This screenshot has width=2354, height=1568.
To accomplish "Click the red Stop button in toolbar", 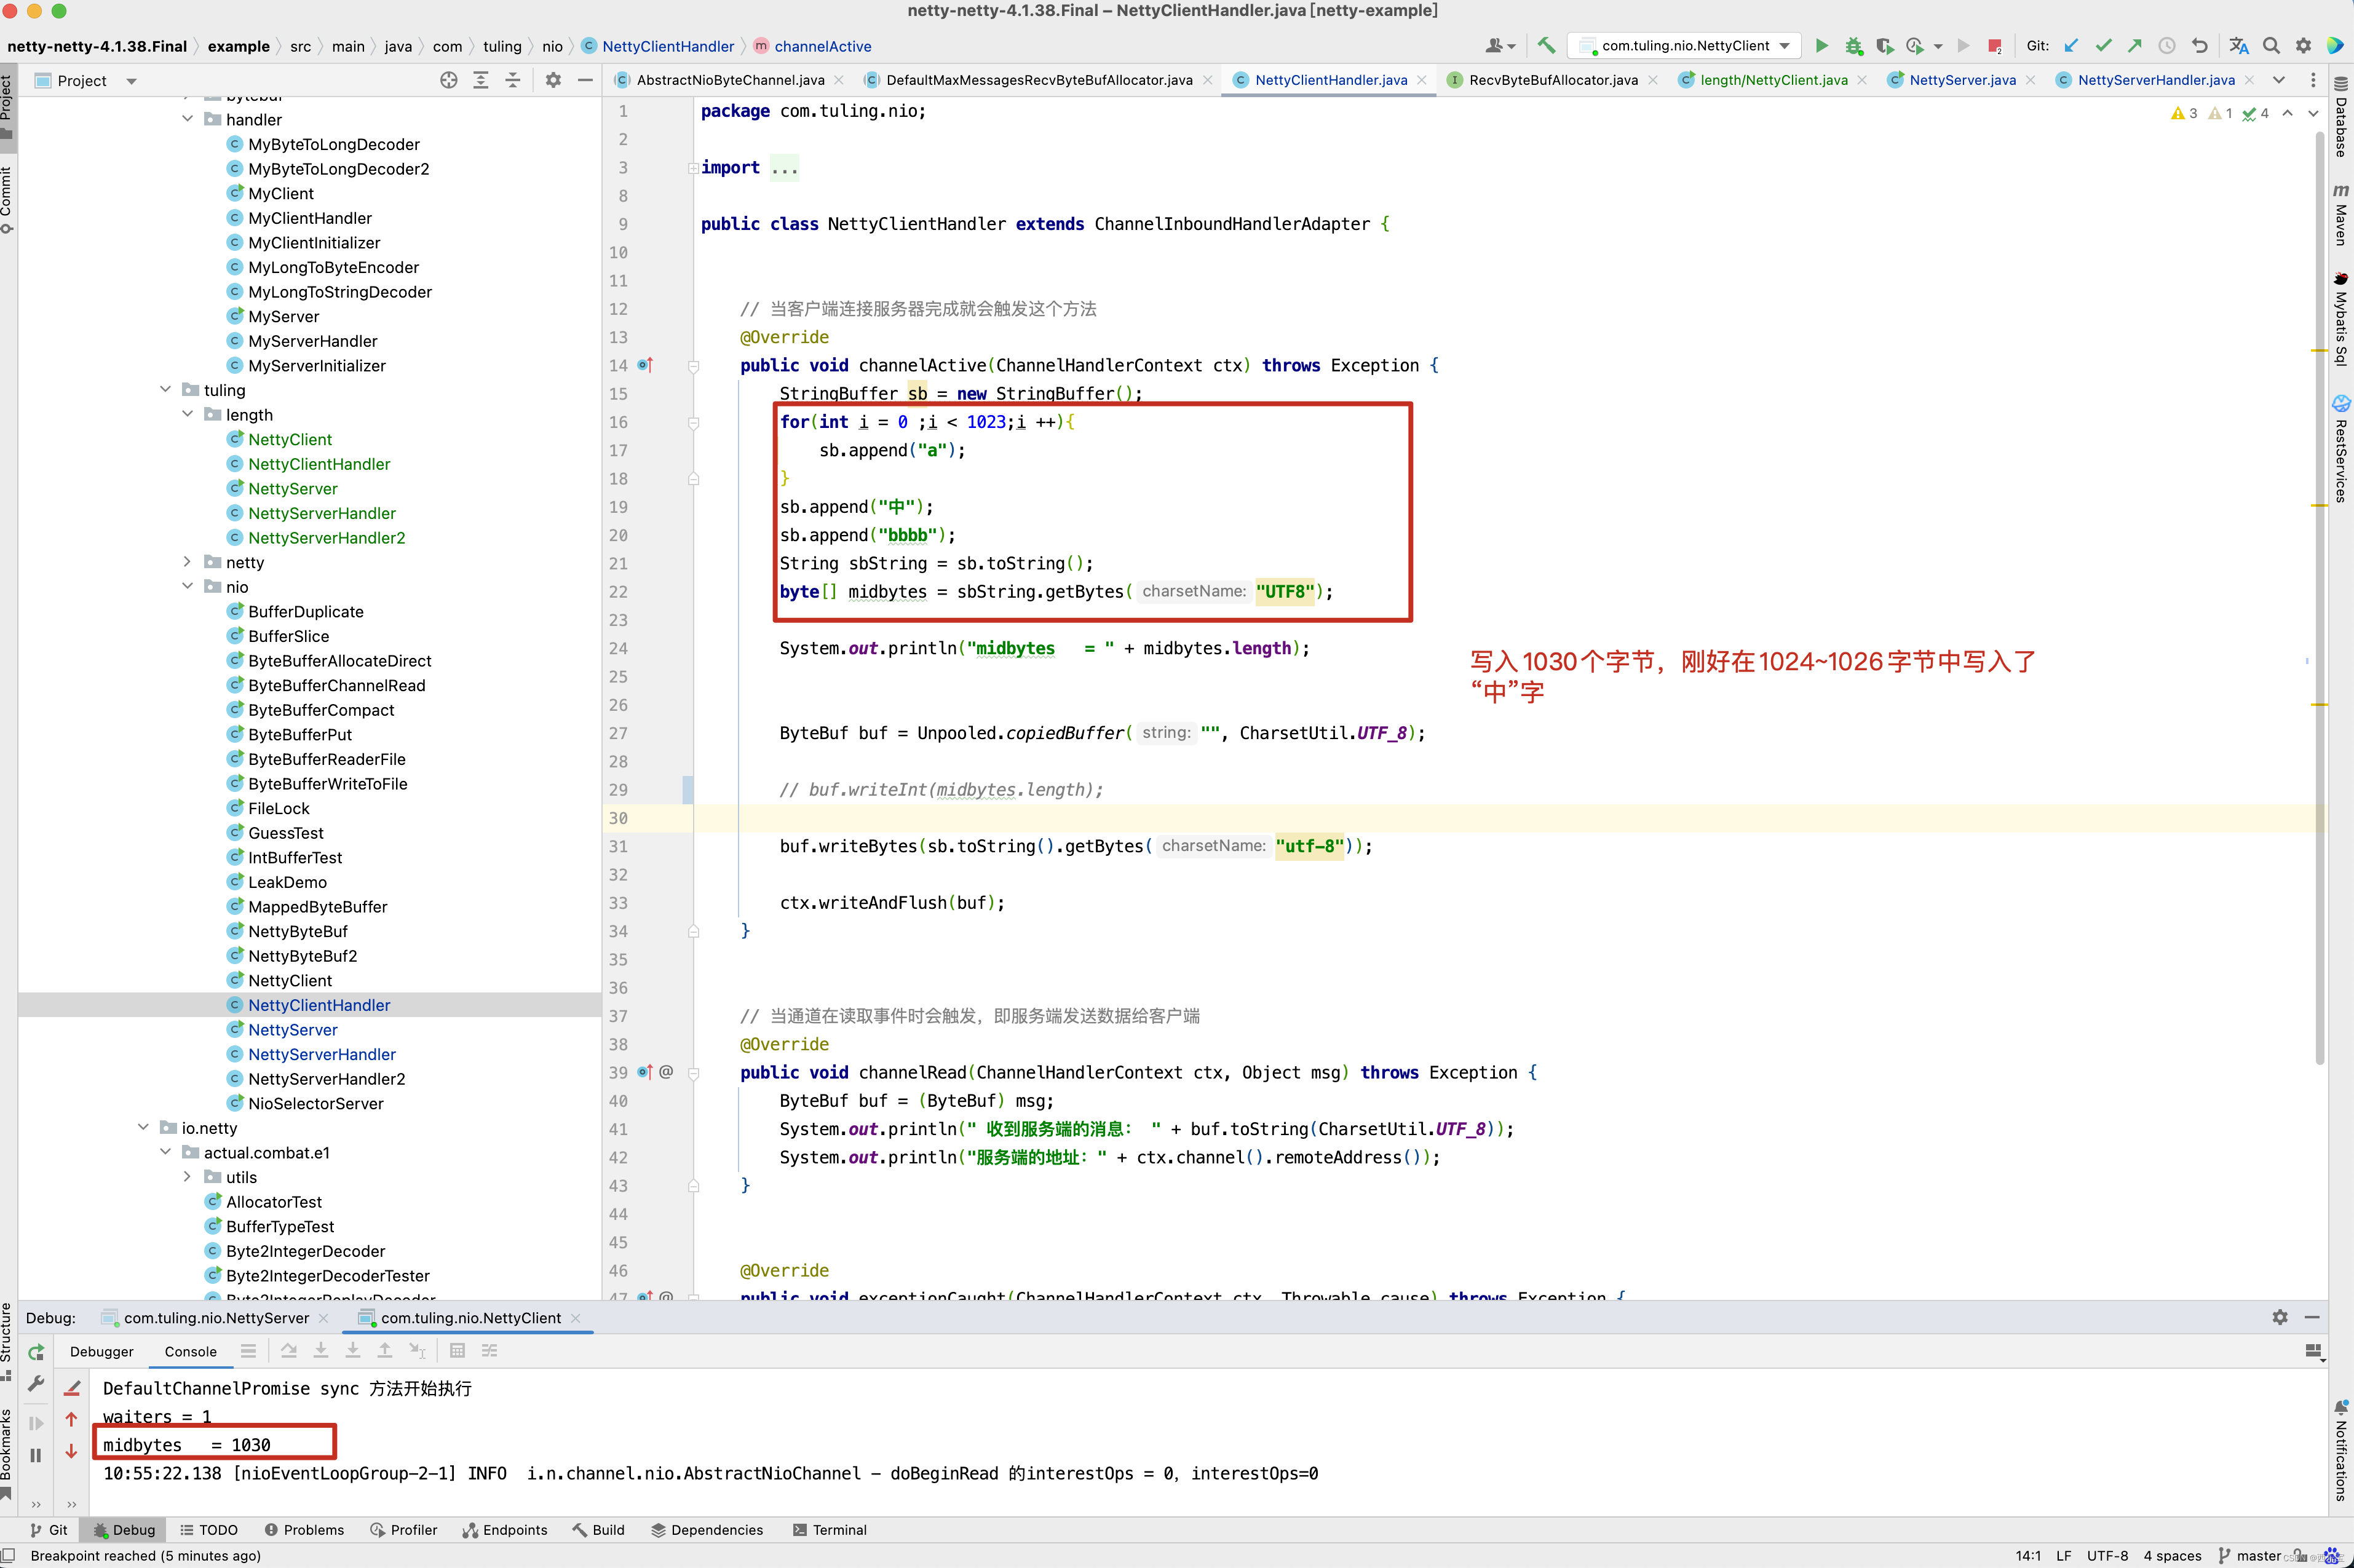I will tap(1994, 46).
